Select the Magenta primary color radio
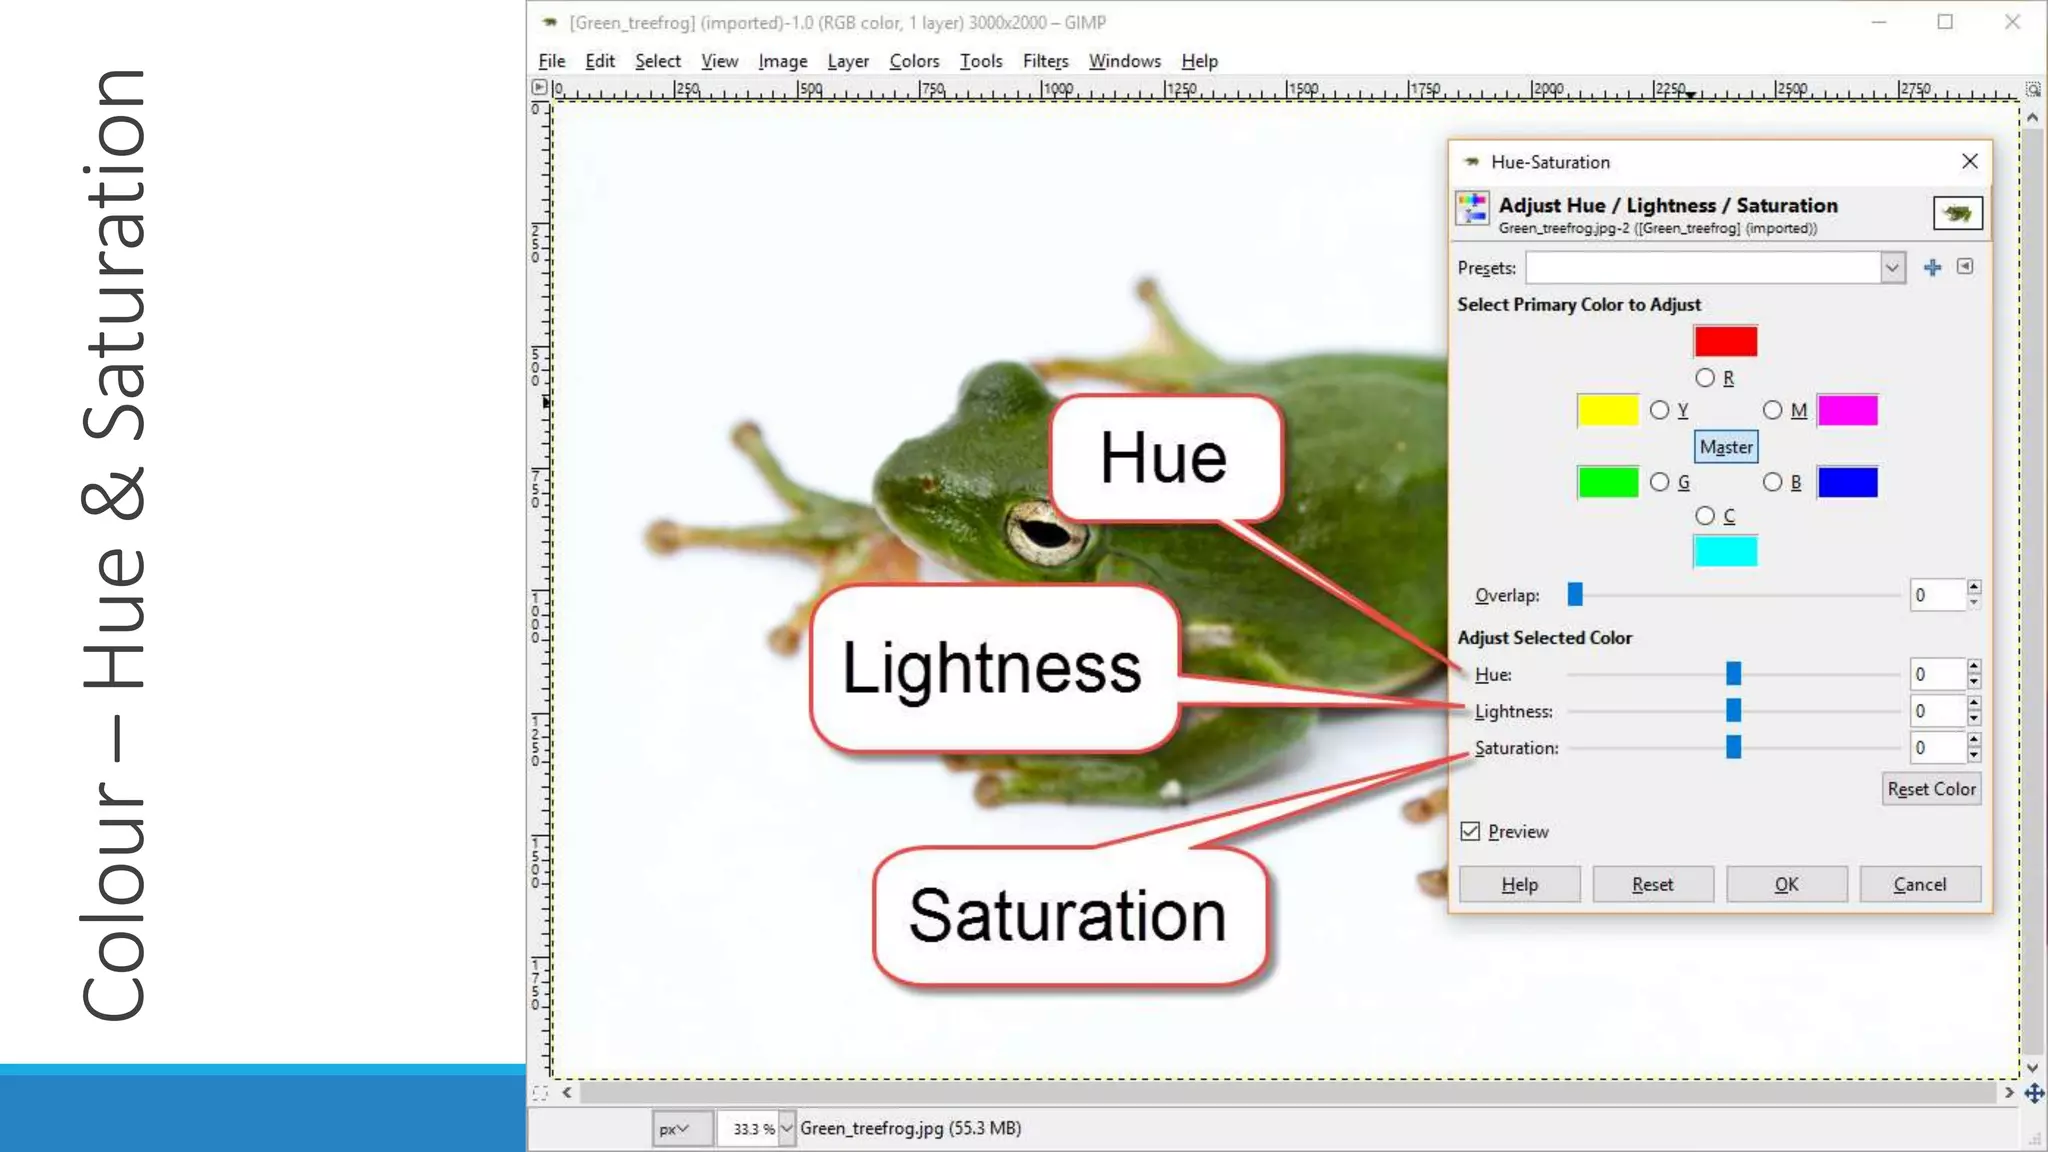This screenshot has height=1152, width=2048. point(1772,410)
